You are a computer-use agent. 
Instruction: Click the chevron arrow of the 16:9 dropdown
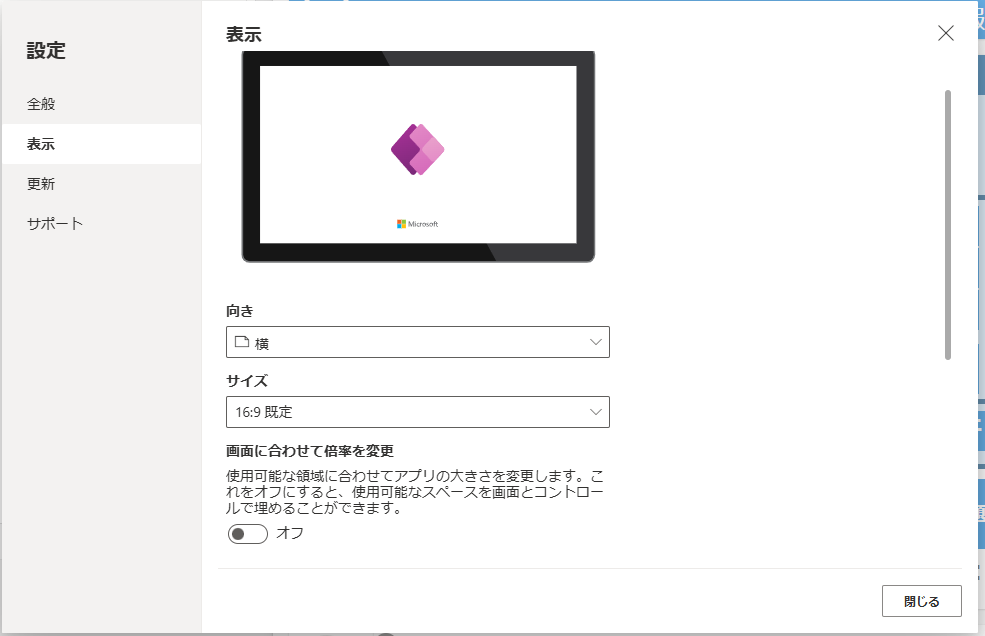click(596, 412)
